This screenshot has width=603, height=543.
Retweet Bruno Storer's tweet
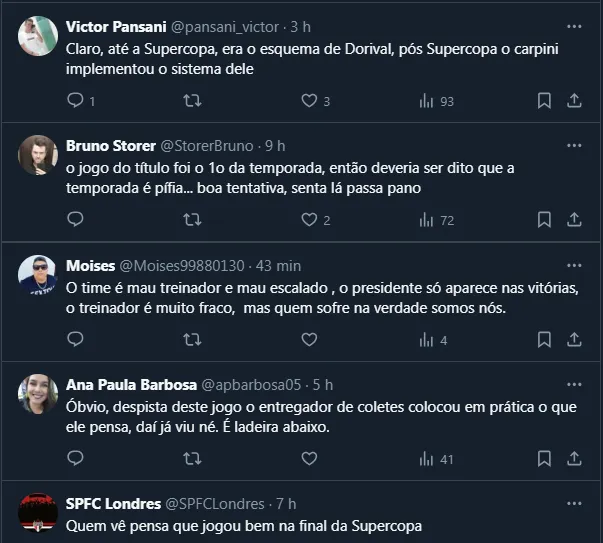[192, 220]
